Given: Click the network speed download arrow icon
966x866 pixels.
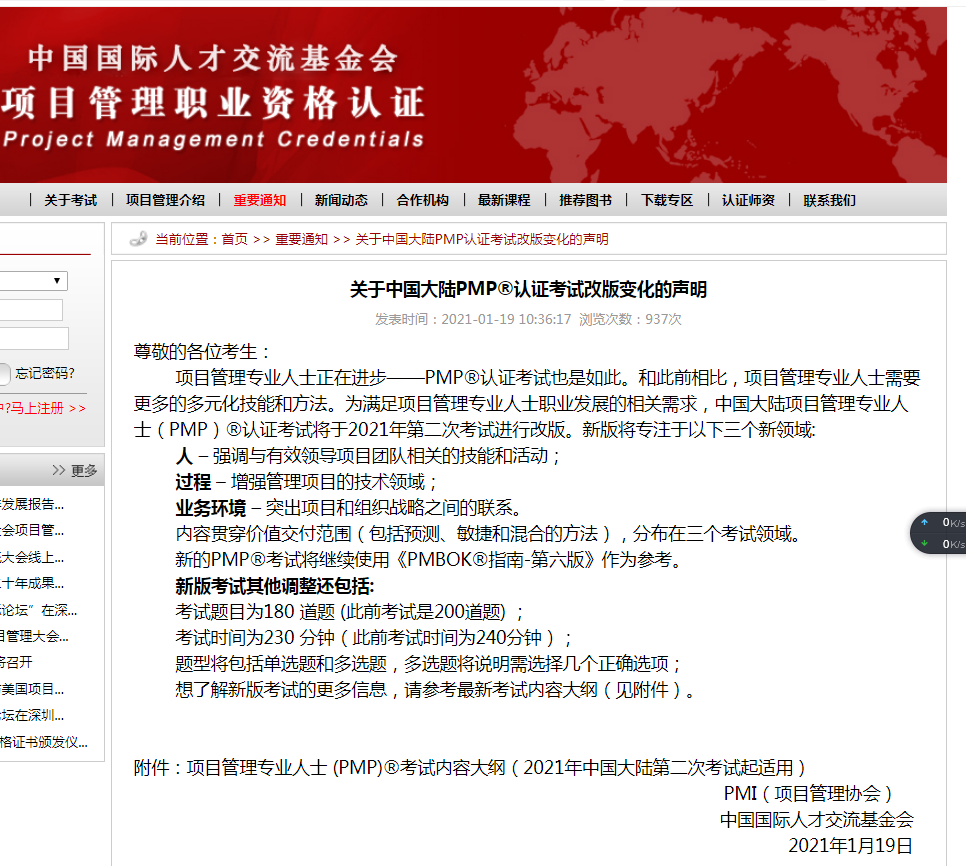Looking at the screenshot, I should point(924,543).
